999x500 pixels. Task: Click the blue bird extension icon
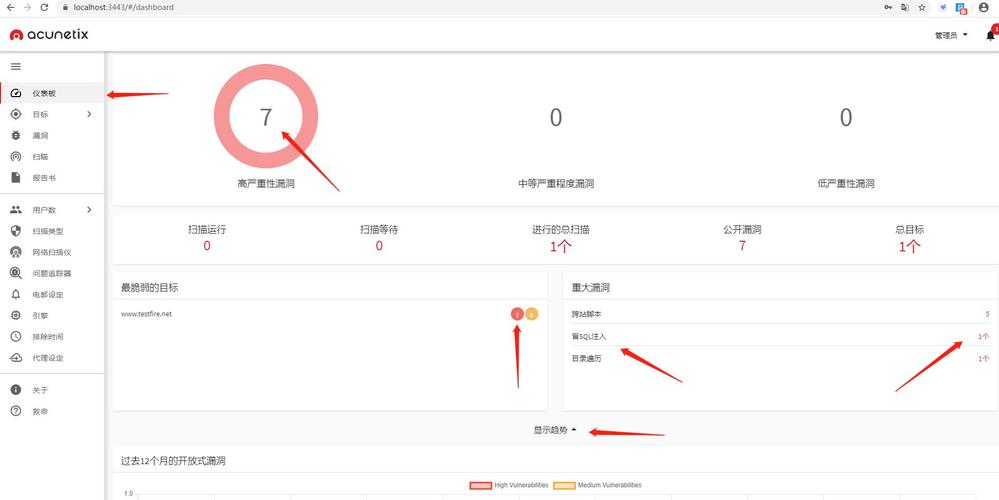[x=945, y=7]
